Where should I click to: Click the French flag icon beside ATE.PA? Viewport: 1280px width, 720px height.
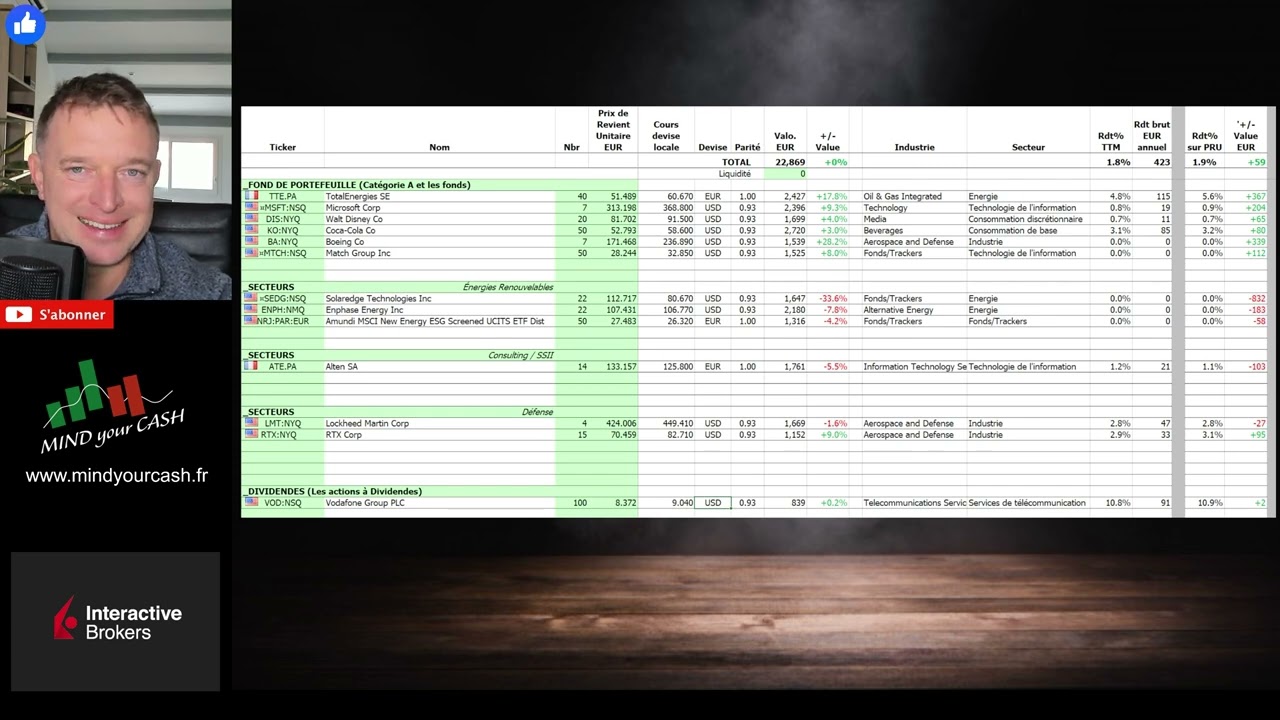click(251, 366)
